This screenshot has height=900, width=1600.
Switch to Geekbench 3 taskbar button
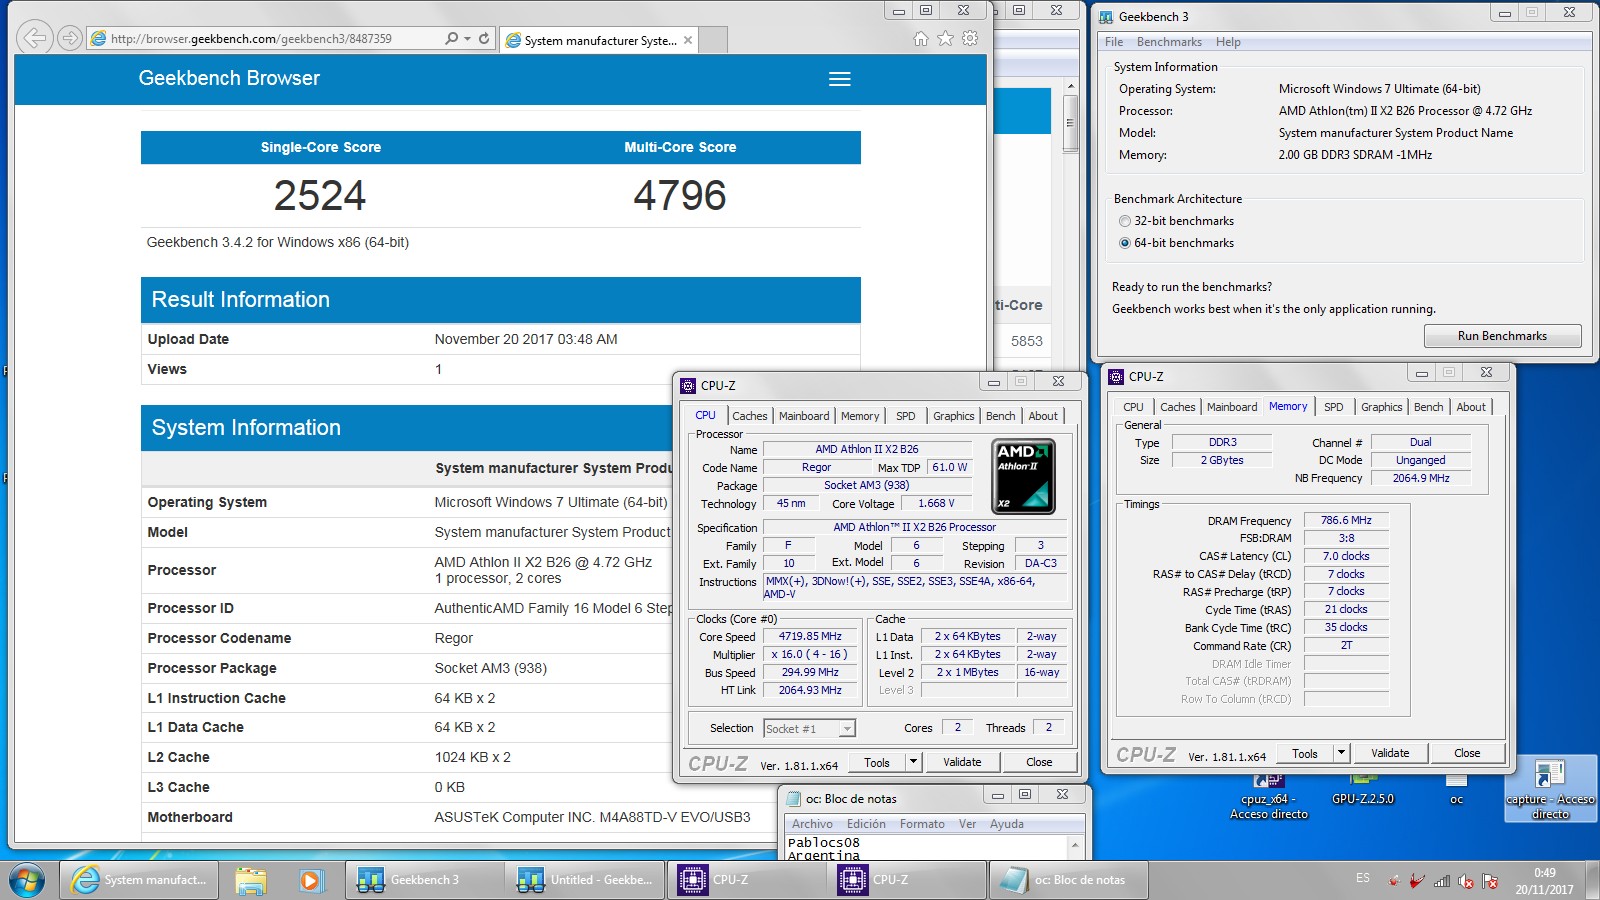click(x=424, y=880)
